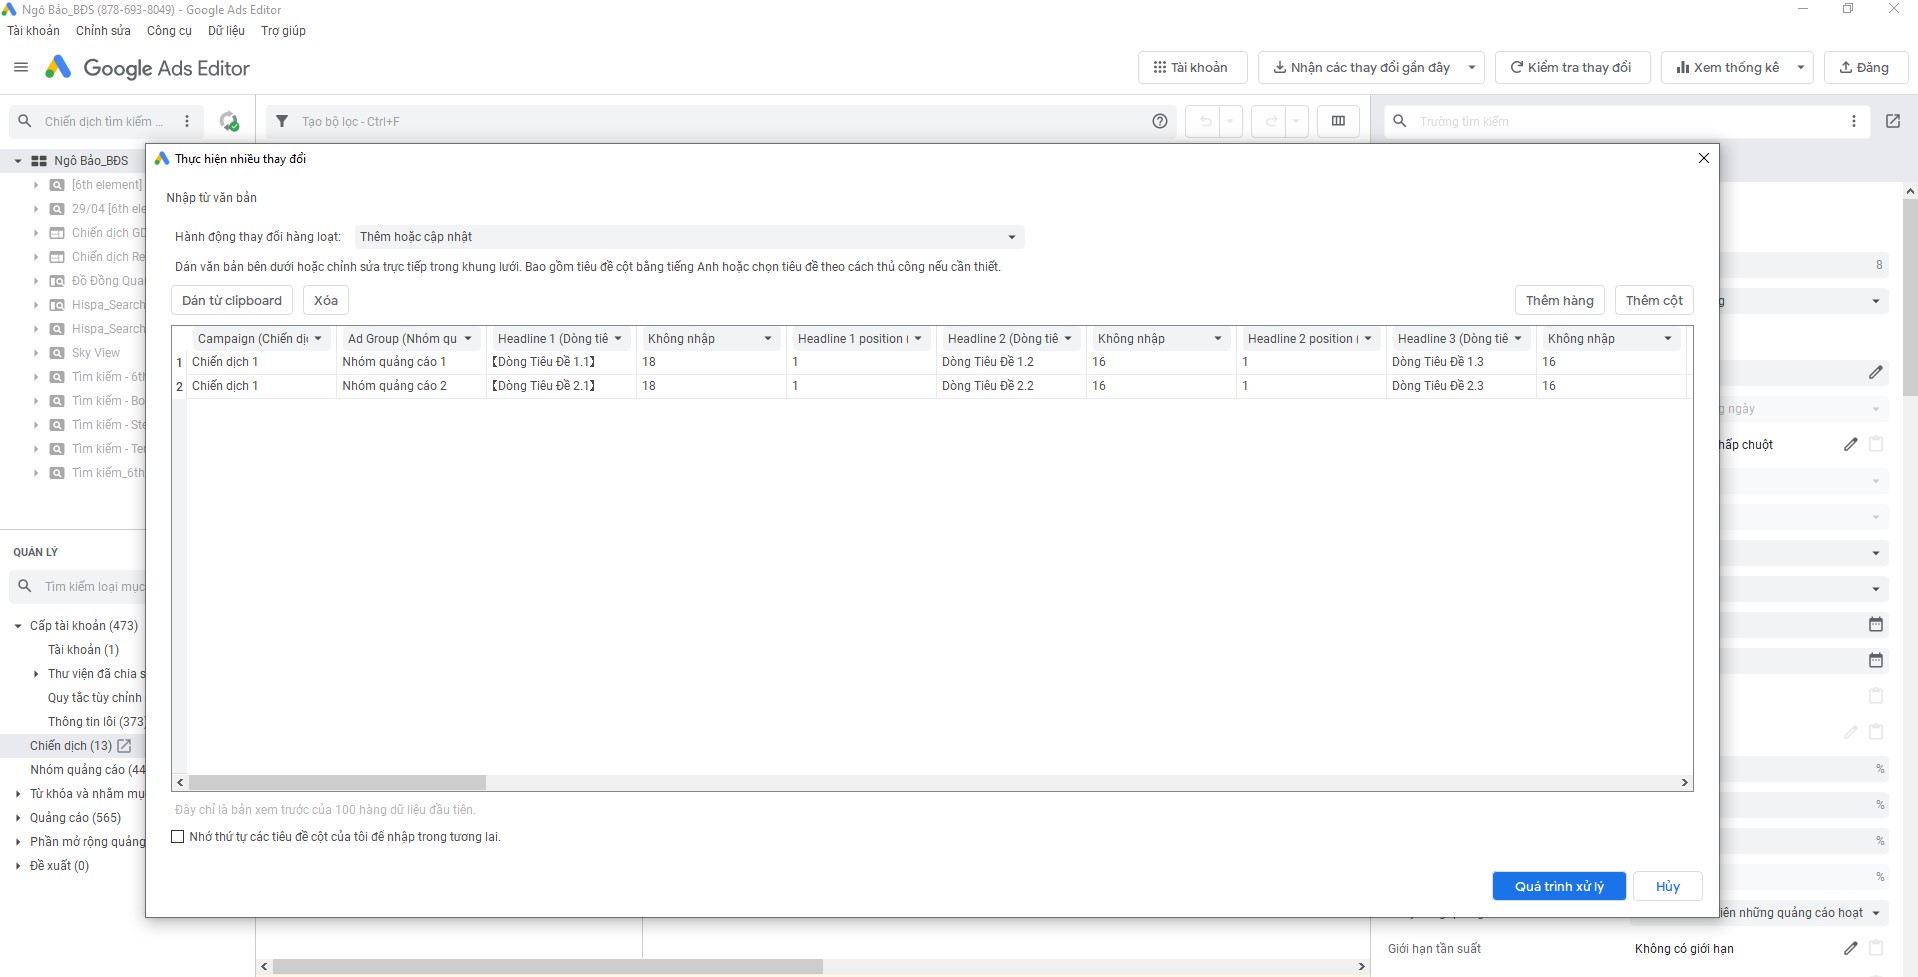Click the pop-out icon next to Chiến dịch (13)
The image size is (1918, 977).
125,746
